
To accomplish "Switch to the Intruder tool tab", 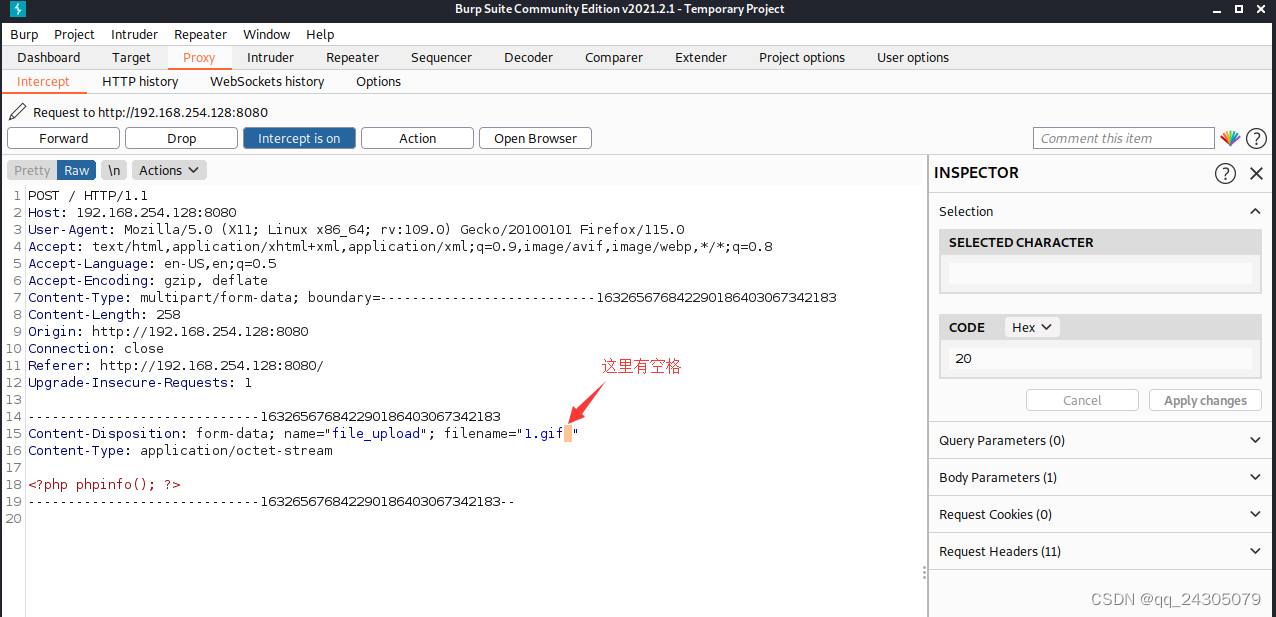I will click(270, 57).
